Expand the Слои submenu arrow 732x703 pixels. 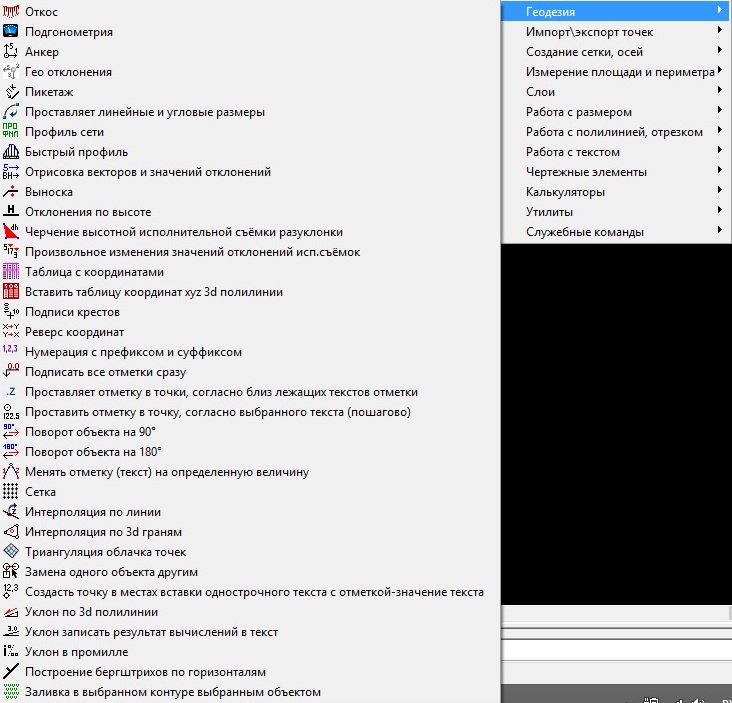click(719, 92)
